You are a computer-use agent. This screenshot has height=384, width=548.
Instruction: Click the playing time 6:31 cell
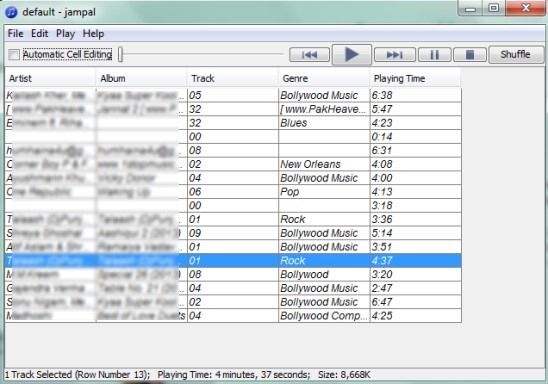click(416, 151)
